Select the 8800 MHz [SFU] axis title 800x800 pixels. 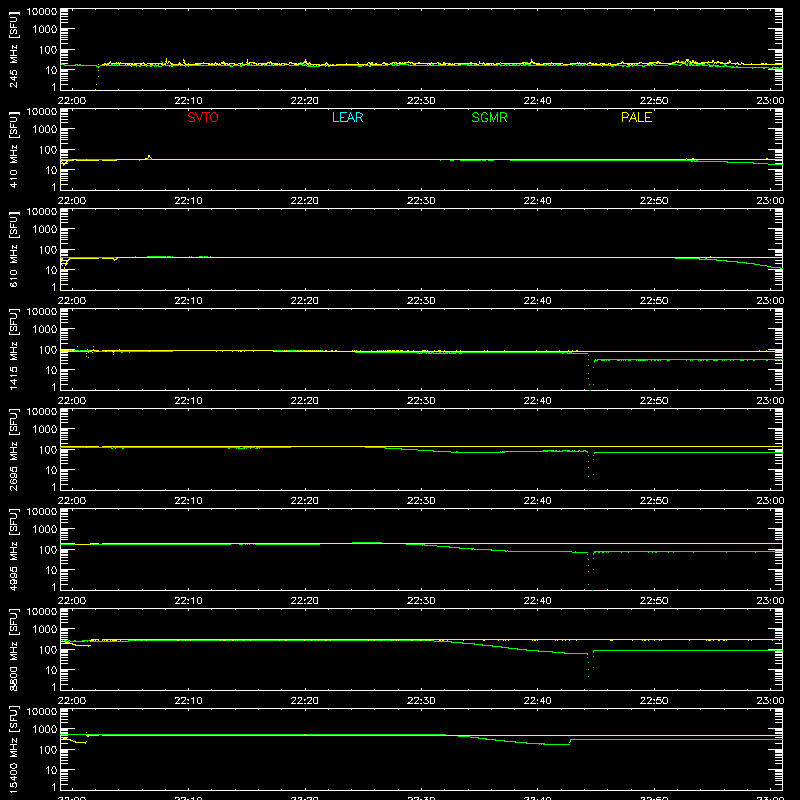[x=13, y=649]
